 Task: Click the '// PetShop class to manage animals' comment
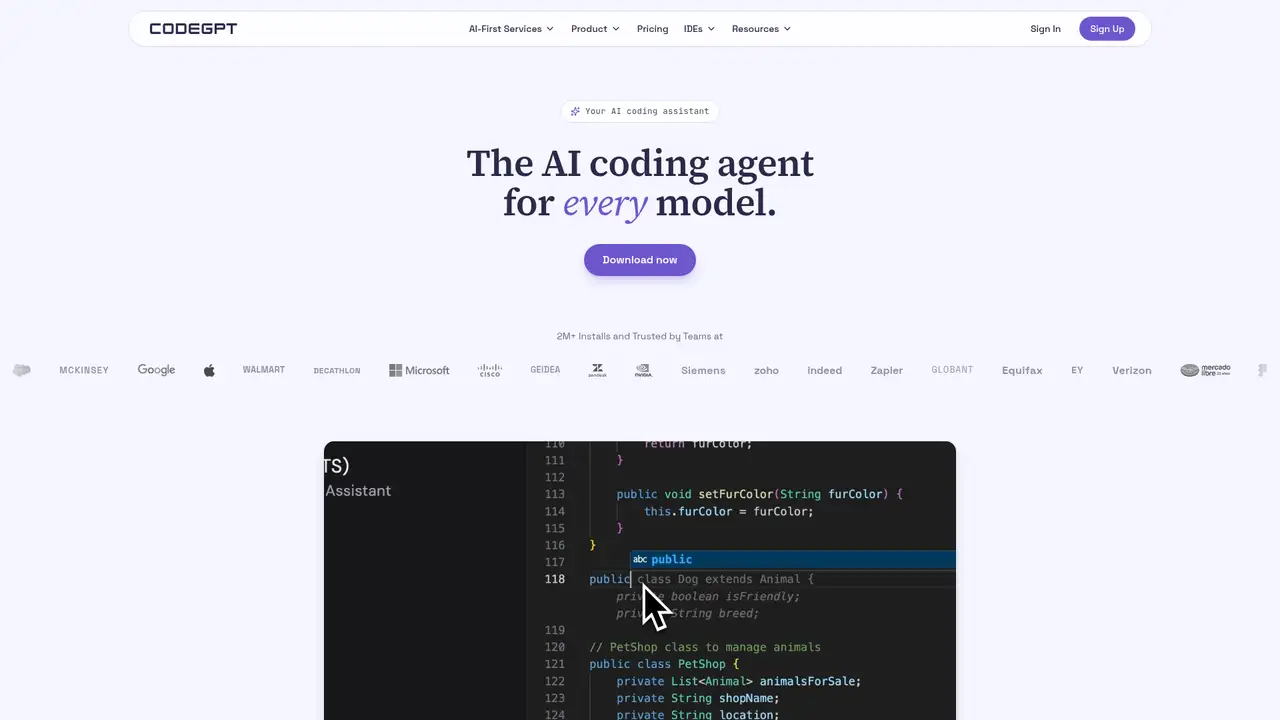pos(705,647)
